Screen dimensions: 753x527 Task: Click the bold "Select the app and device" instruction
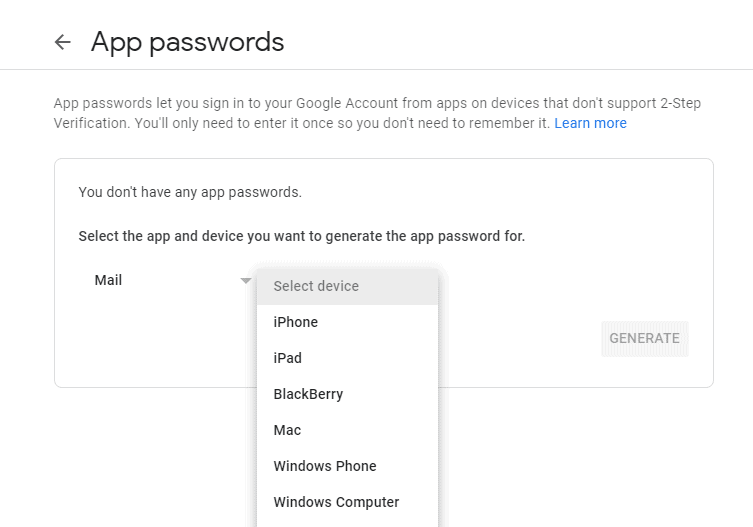(301, 237)
